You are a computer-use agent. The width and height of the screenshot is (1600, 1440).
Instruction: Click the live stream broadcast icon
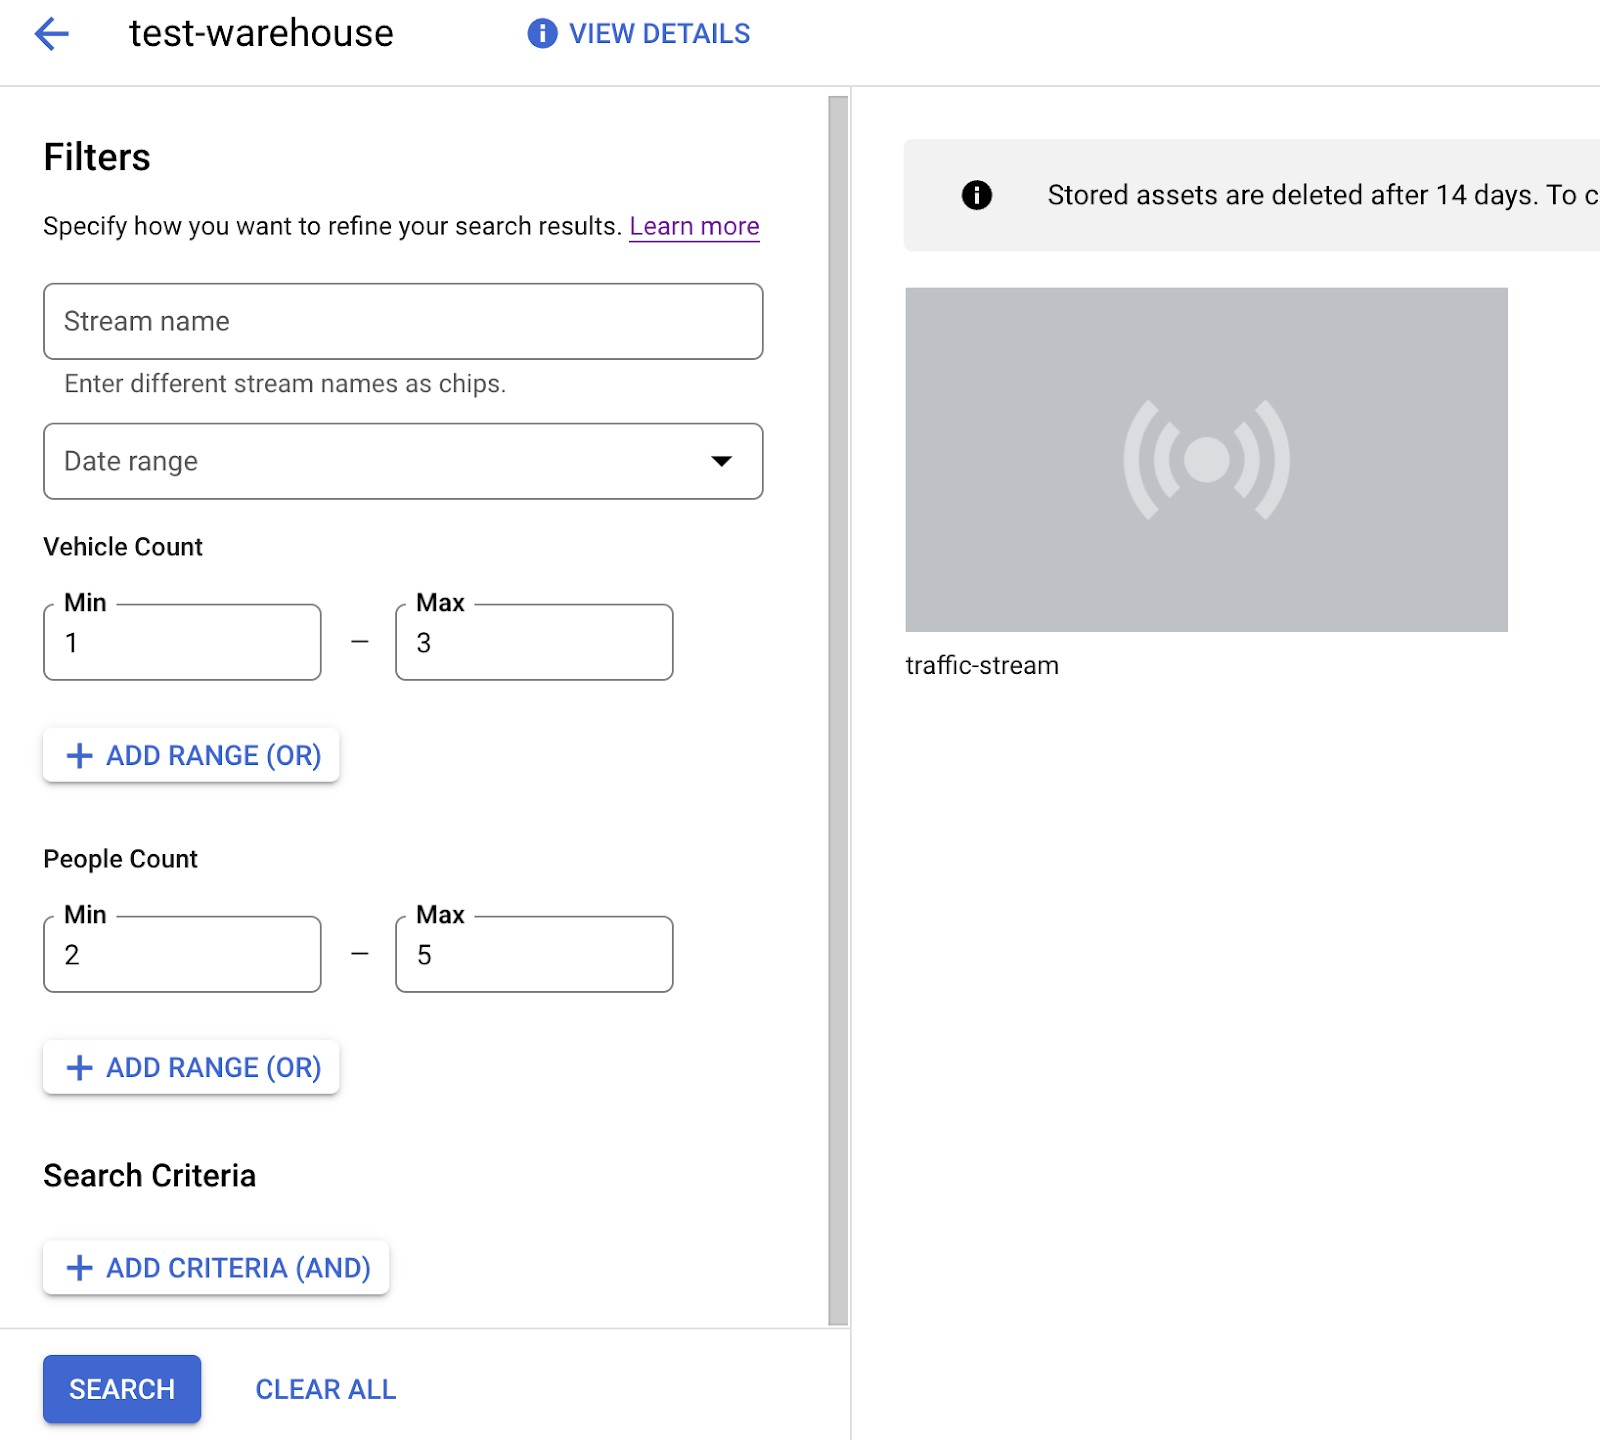(1206, 460)
